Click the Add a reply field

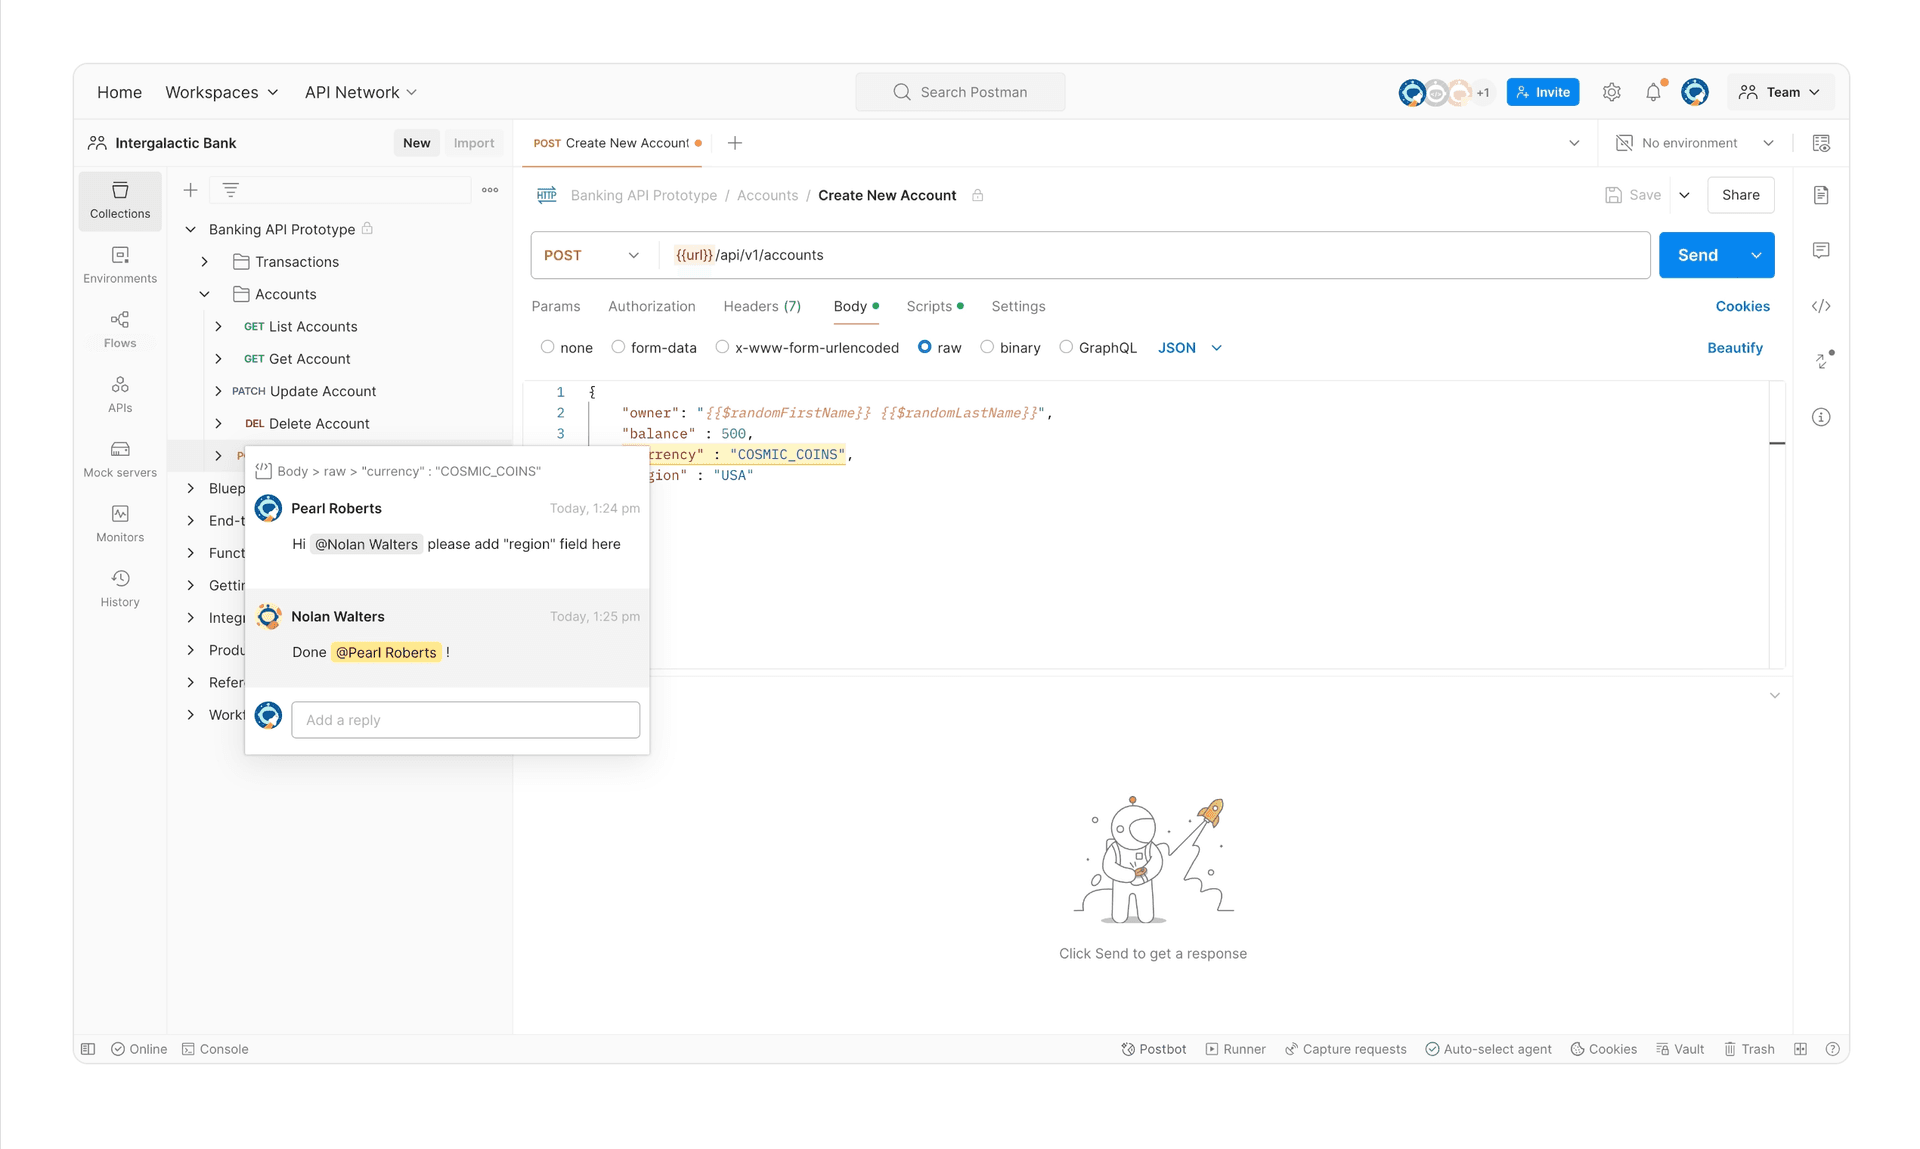pyautogui.click(x=466, y=720)
